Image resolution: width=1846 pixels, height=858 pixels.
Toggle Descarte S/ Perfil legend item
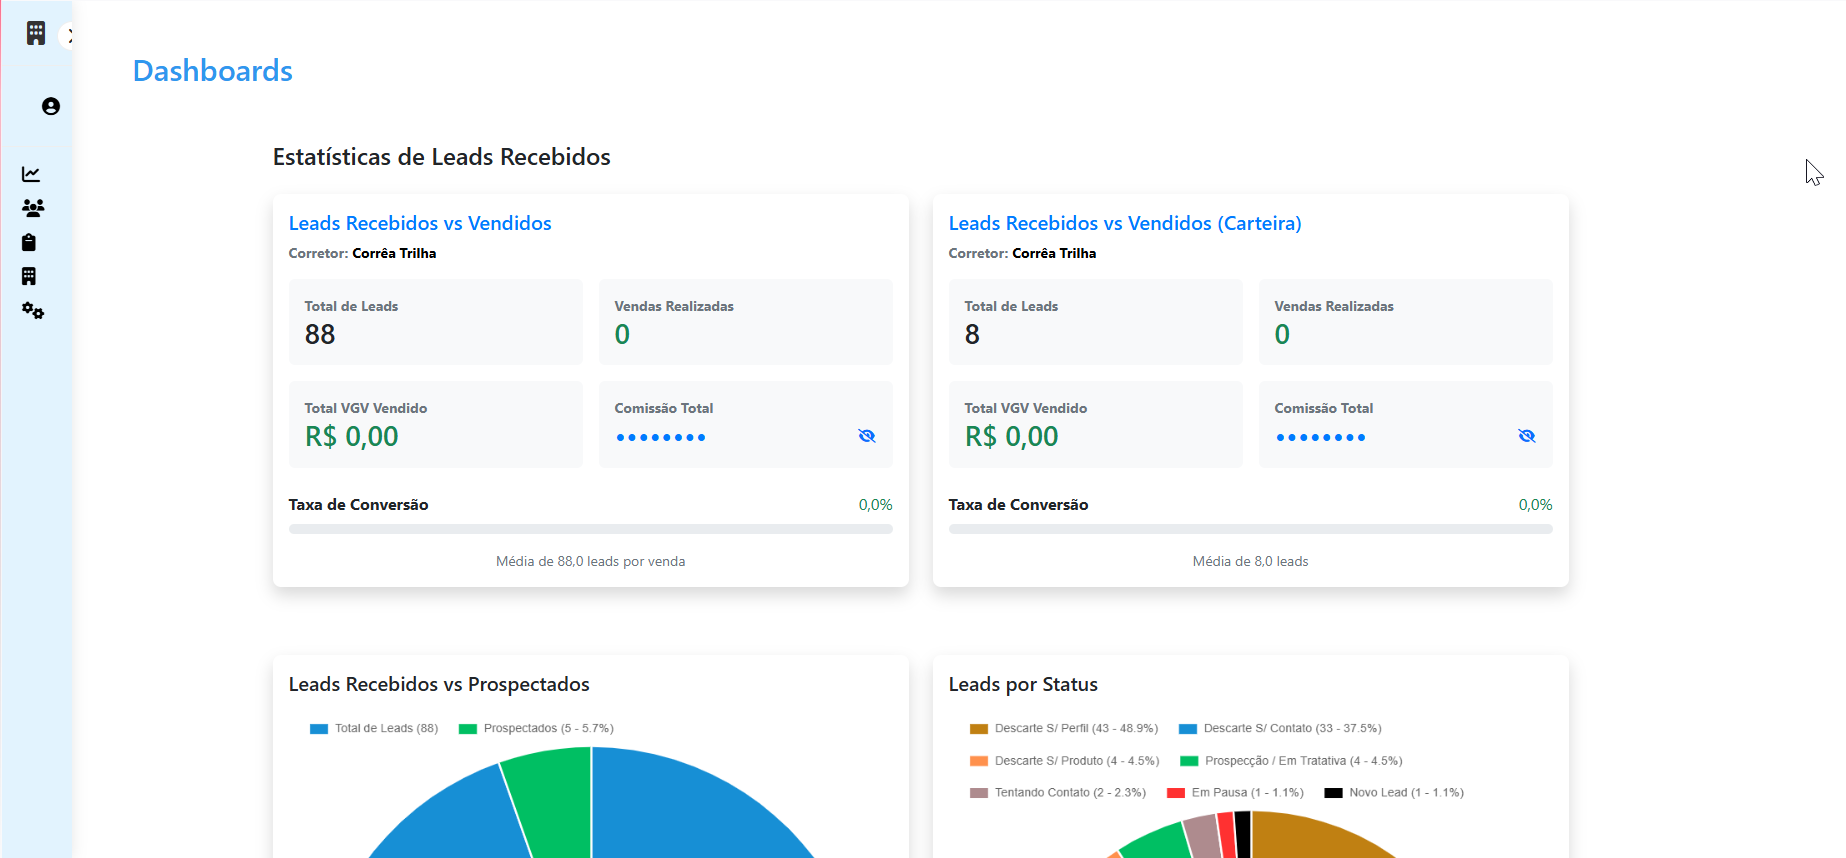(x=1064, y=729)
